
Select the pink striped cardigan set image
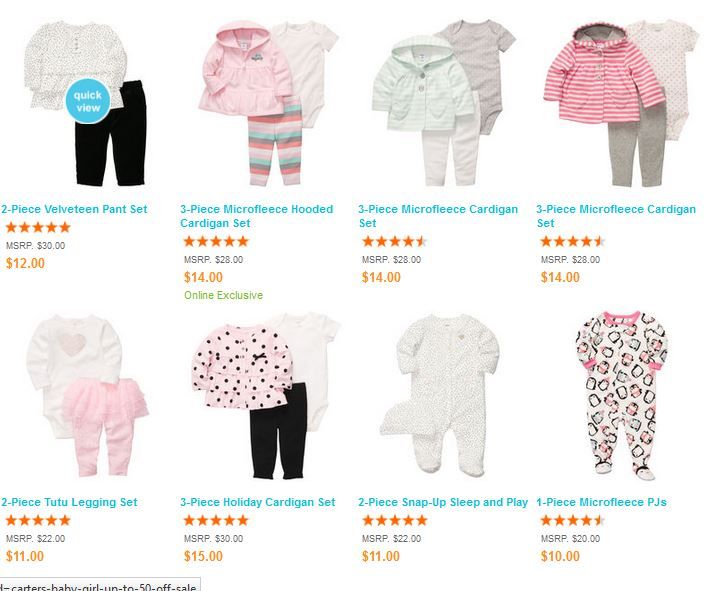coord(622,104)
